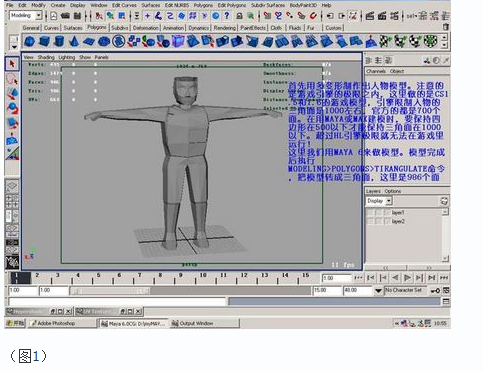Click the translucent purple cube shelf icon

(178, 42)
